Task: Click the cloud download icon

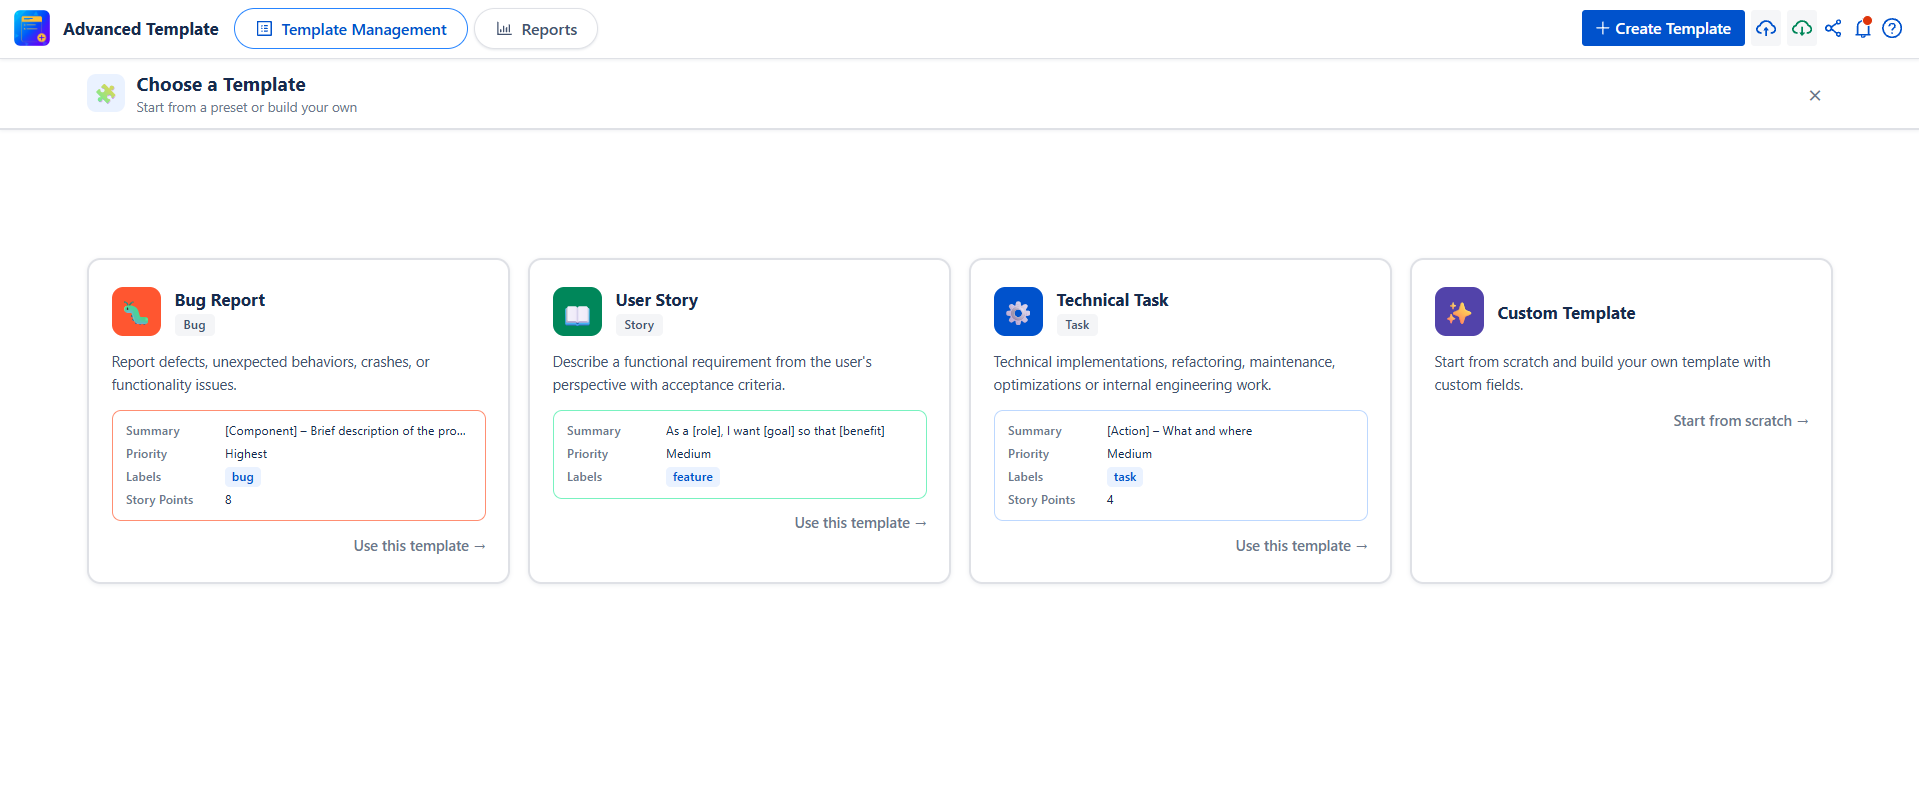Action: point(1802,28)
